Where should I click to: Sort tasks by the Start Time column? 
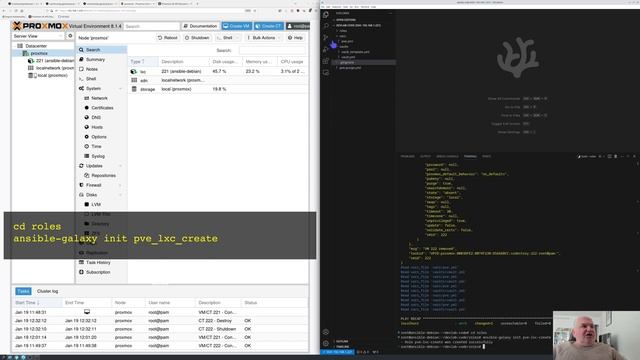coord(37,303)
